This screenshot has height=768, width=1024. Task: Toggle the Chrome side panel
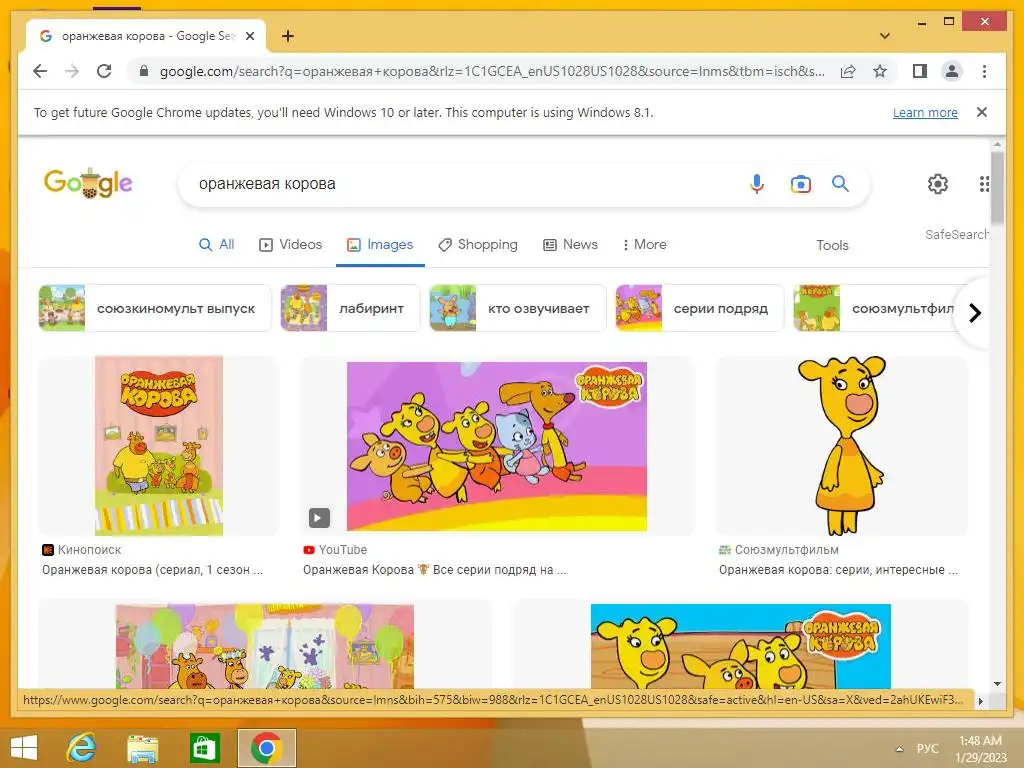point(920,71)
